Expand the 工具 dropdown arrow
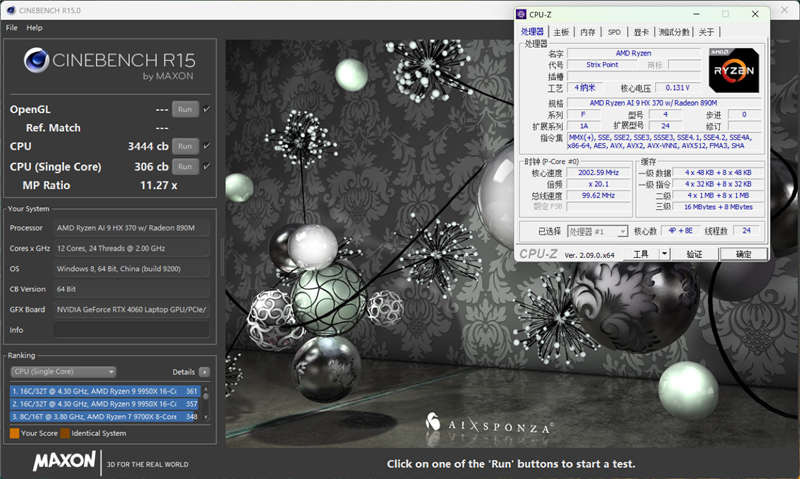 click(664, 254)
